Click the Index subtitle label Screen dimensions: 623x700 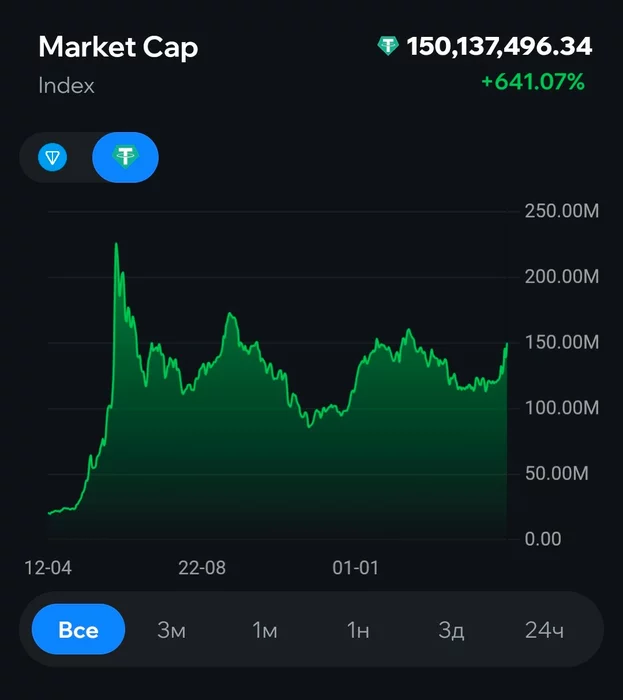[x=66, y=85]
